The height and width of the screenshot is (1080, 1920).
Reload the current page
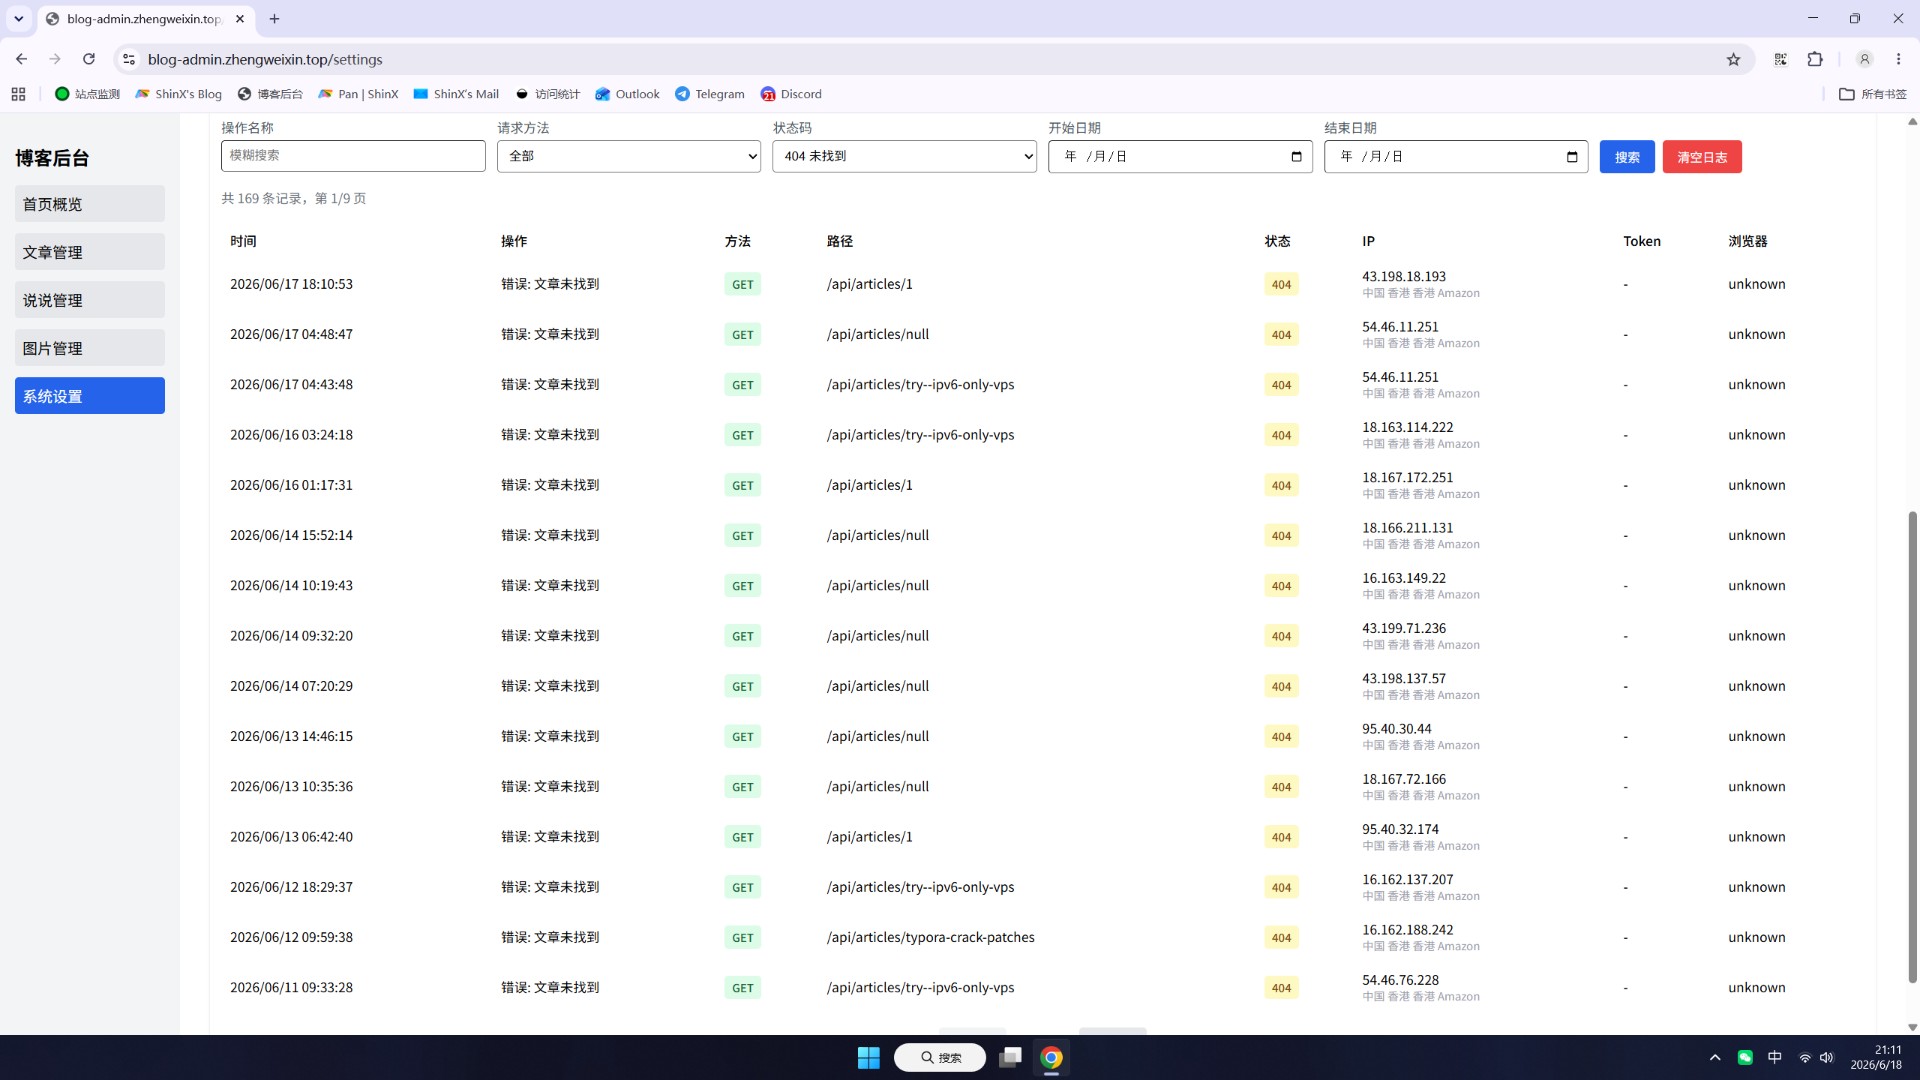[x=89, y=59]
